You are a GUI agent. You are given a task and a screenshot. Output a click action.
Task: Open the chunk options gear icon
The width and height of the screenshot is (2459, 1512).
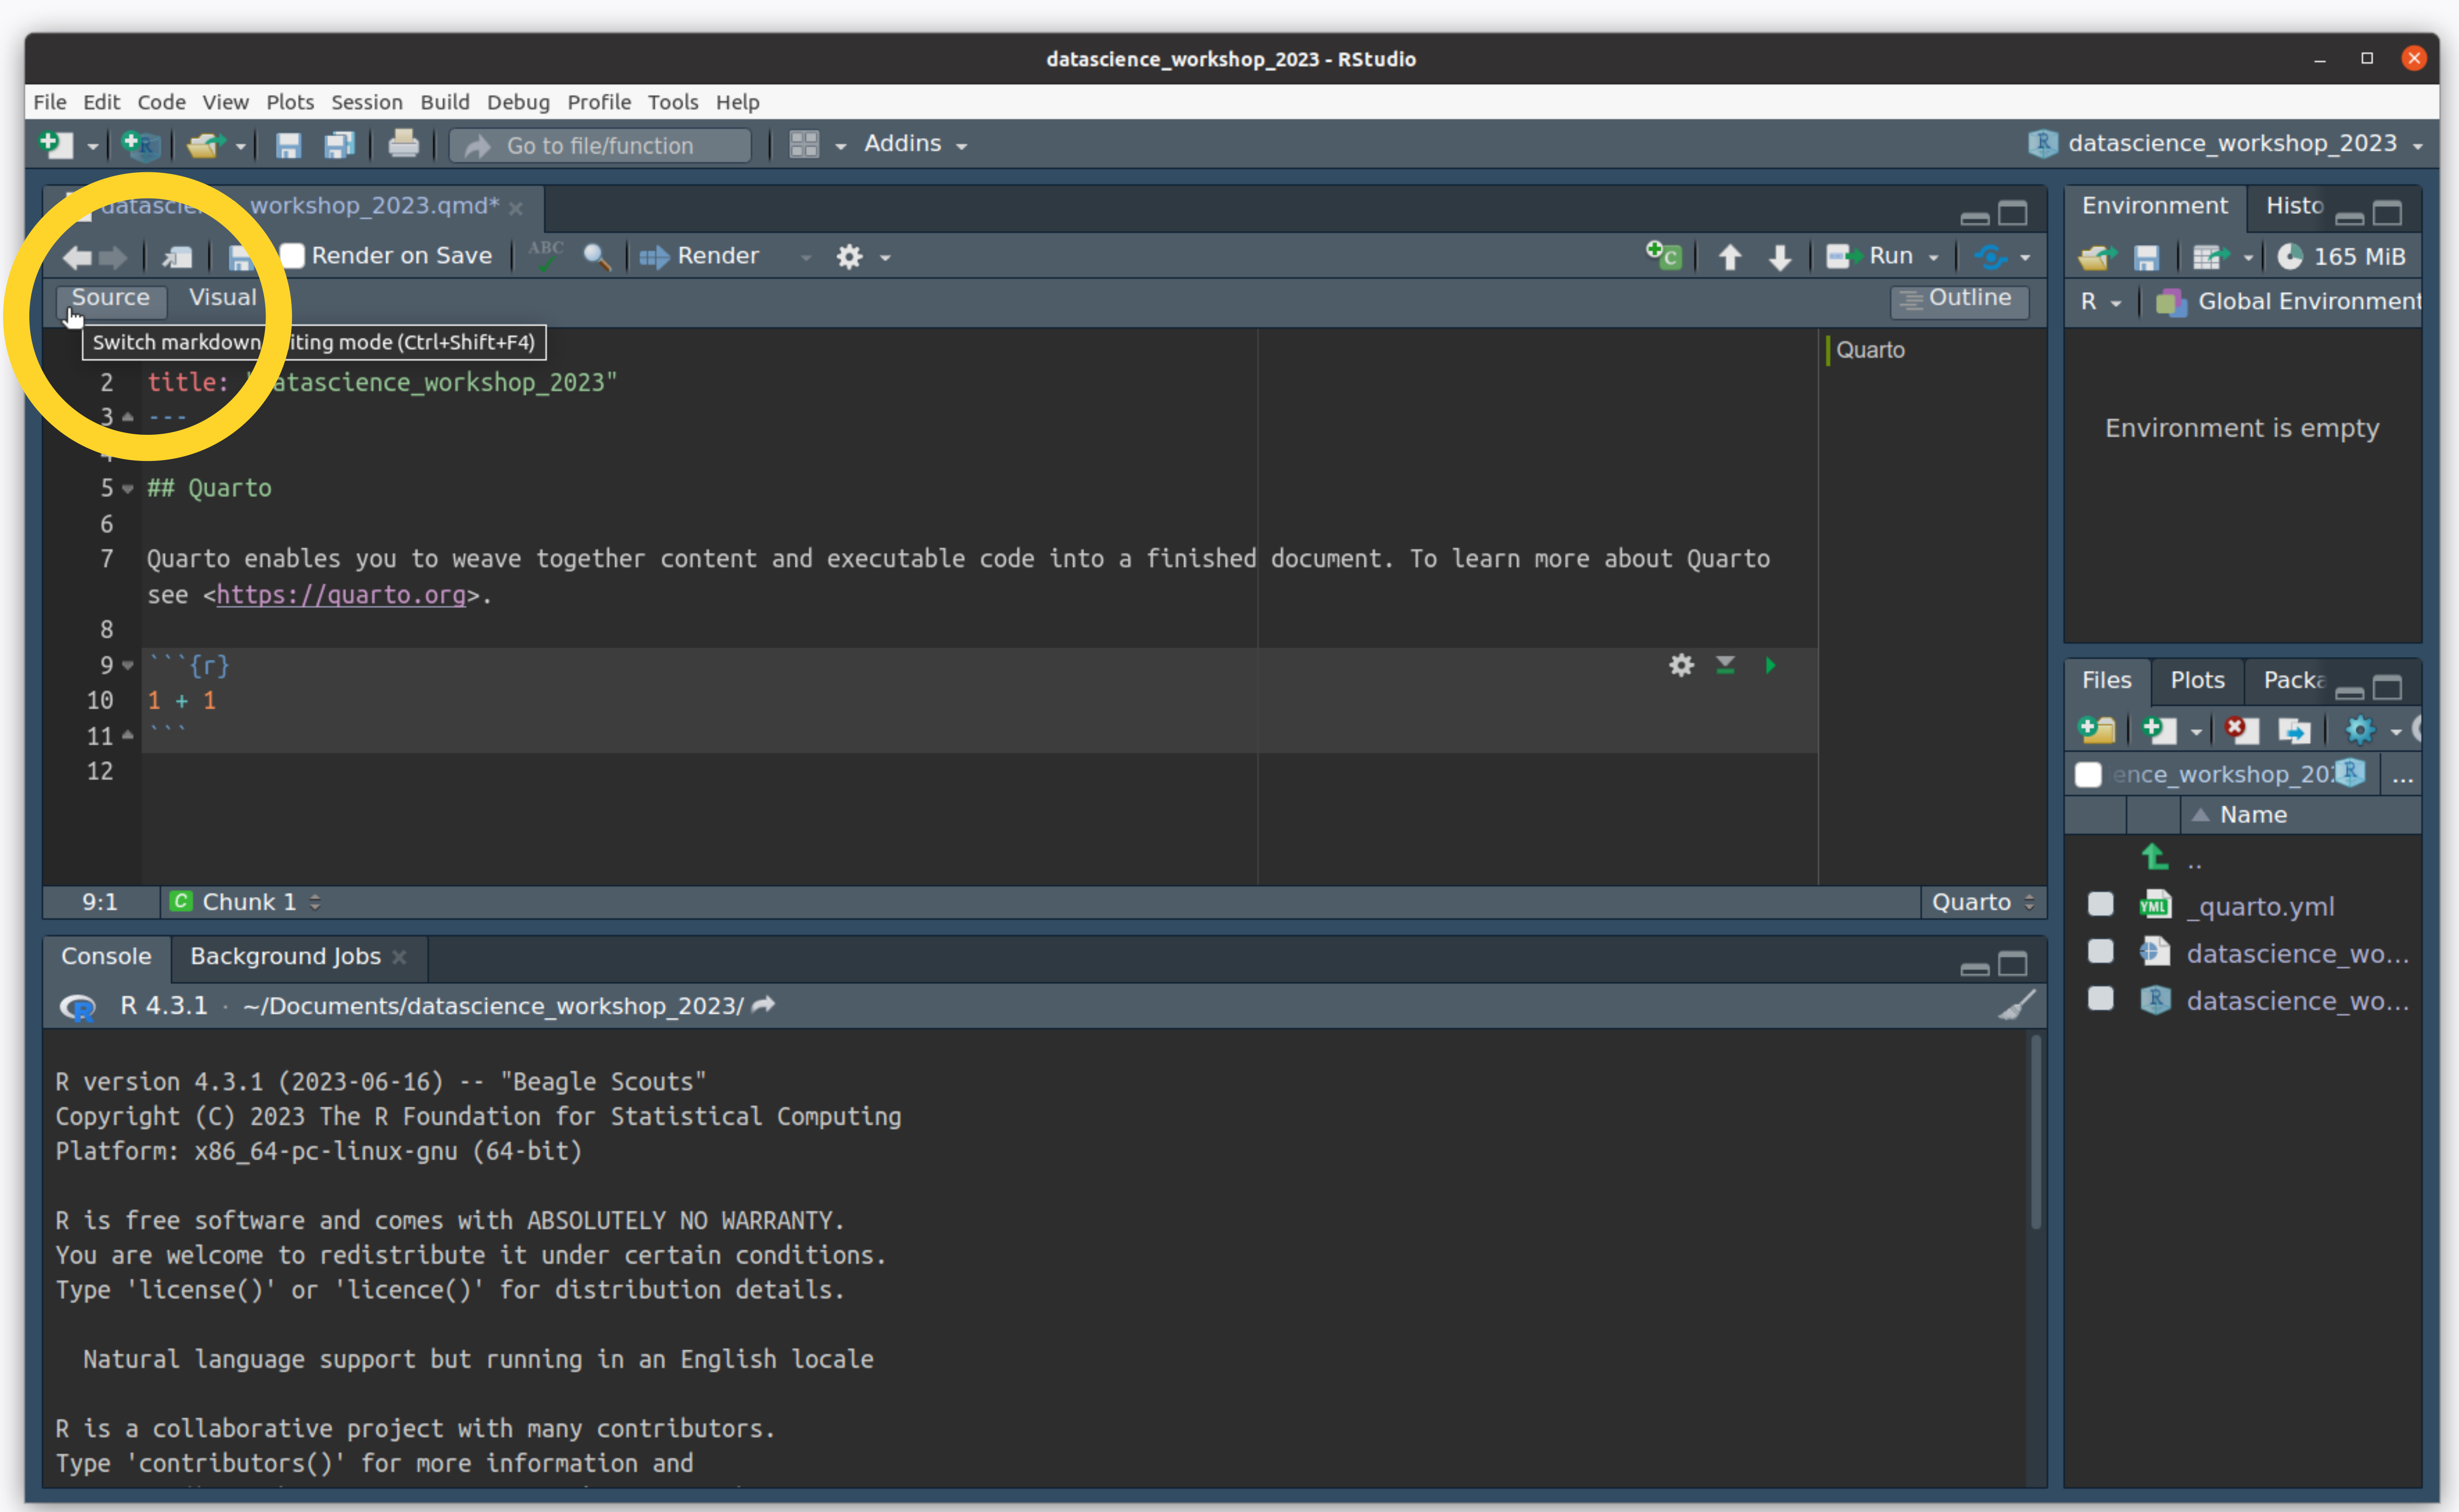(1681, 665)
